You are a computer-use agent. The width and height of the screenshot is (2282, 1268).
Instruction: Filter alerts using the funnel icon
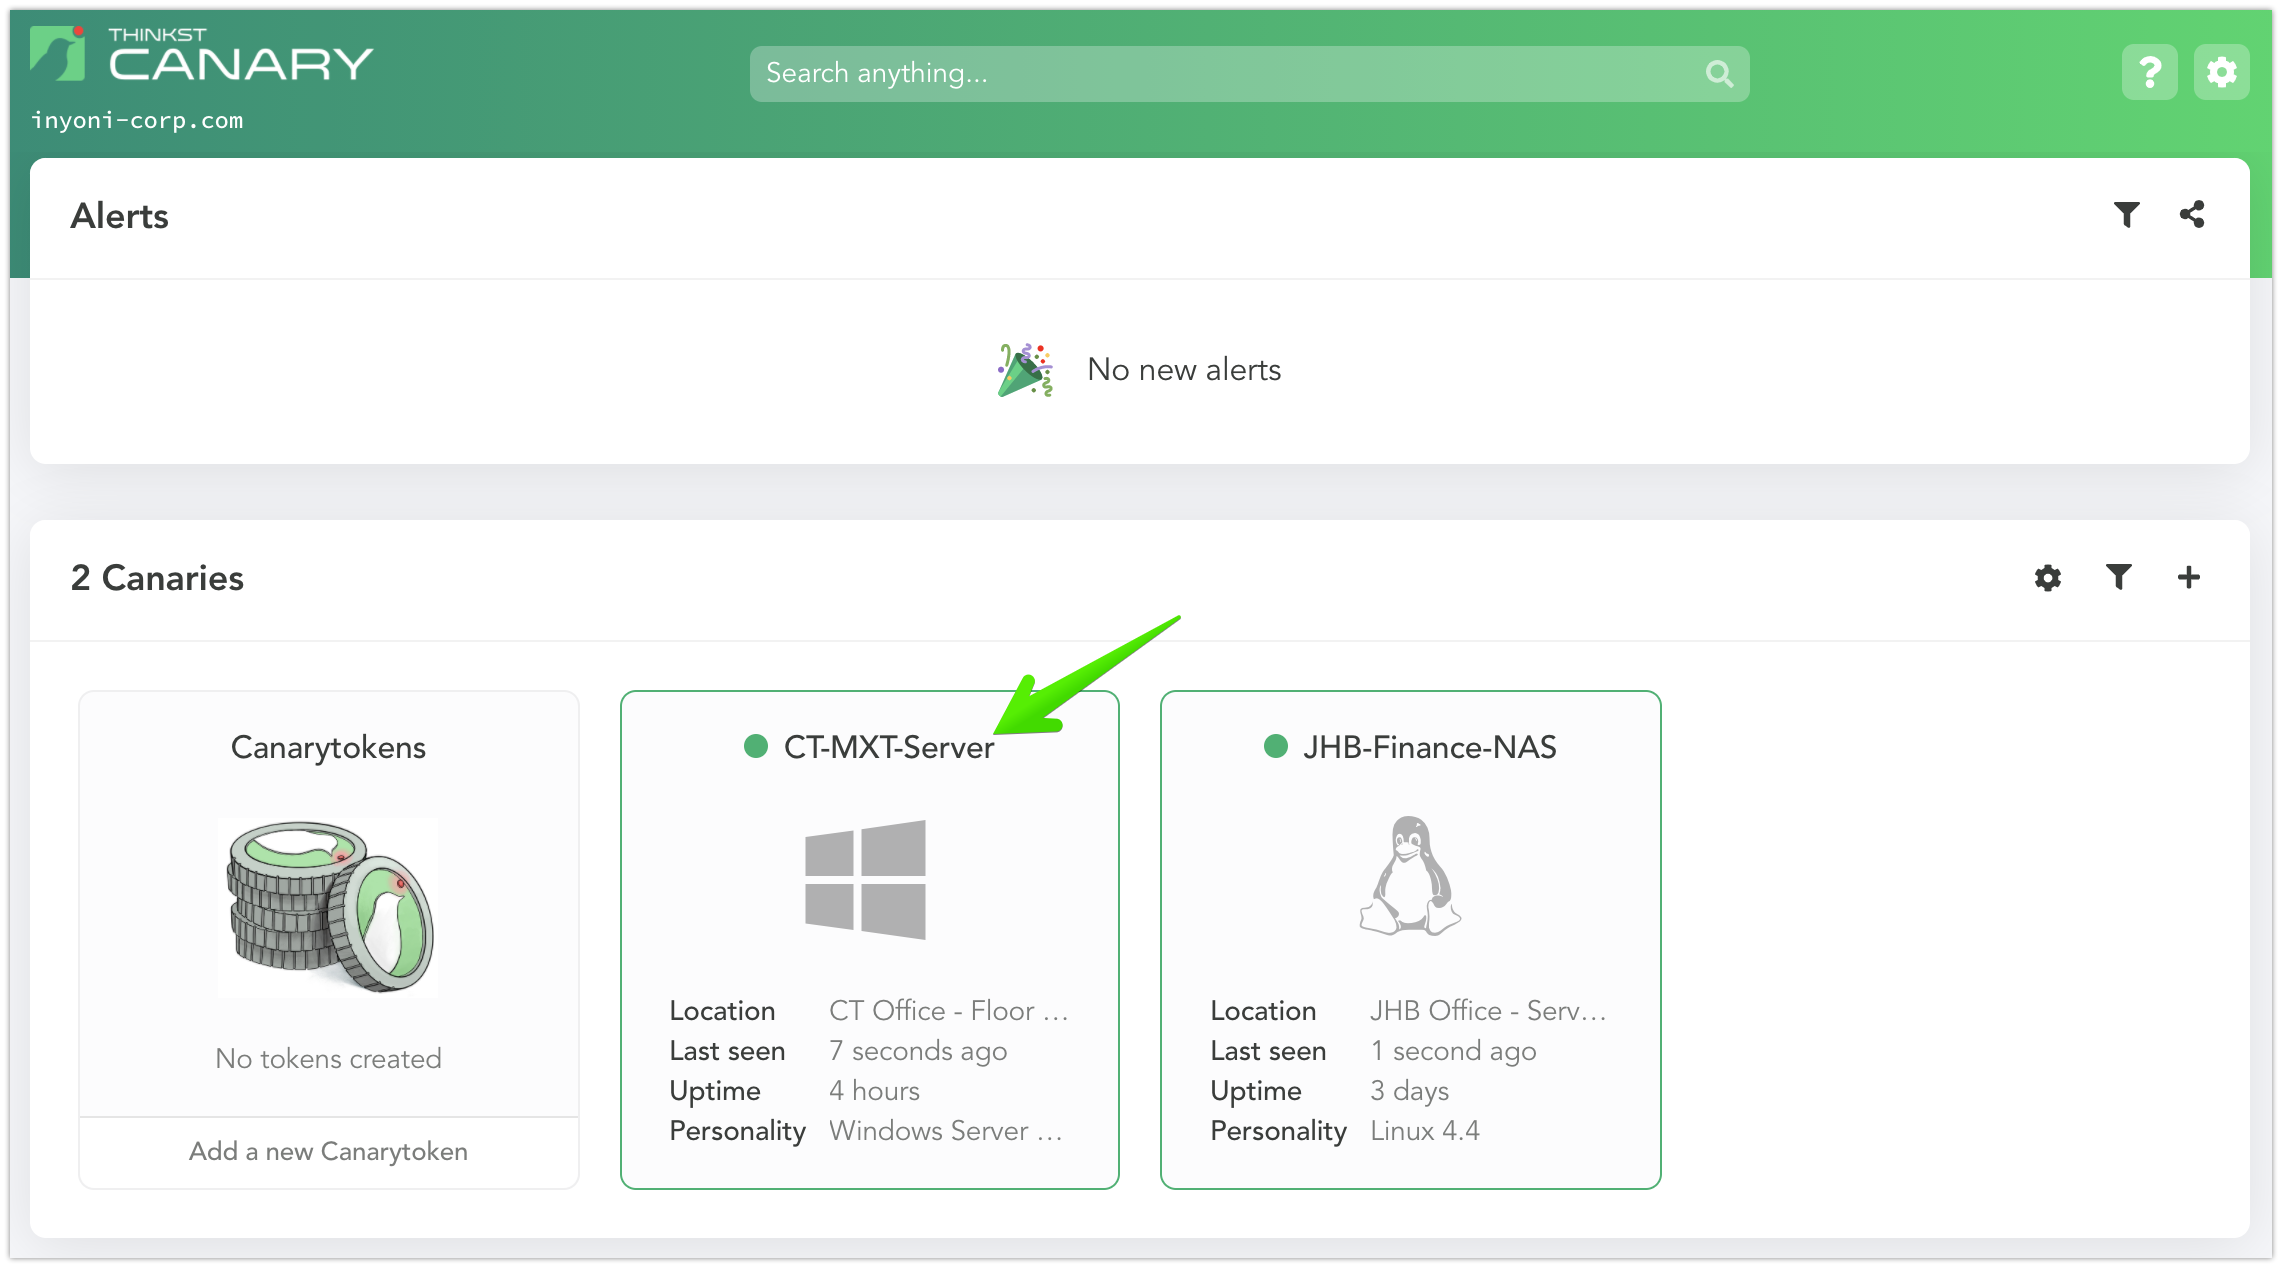[x=2126, y=214]
